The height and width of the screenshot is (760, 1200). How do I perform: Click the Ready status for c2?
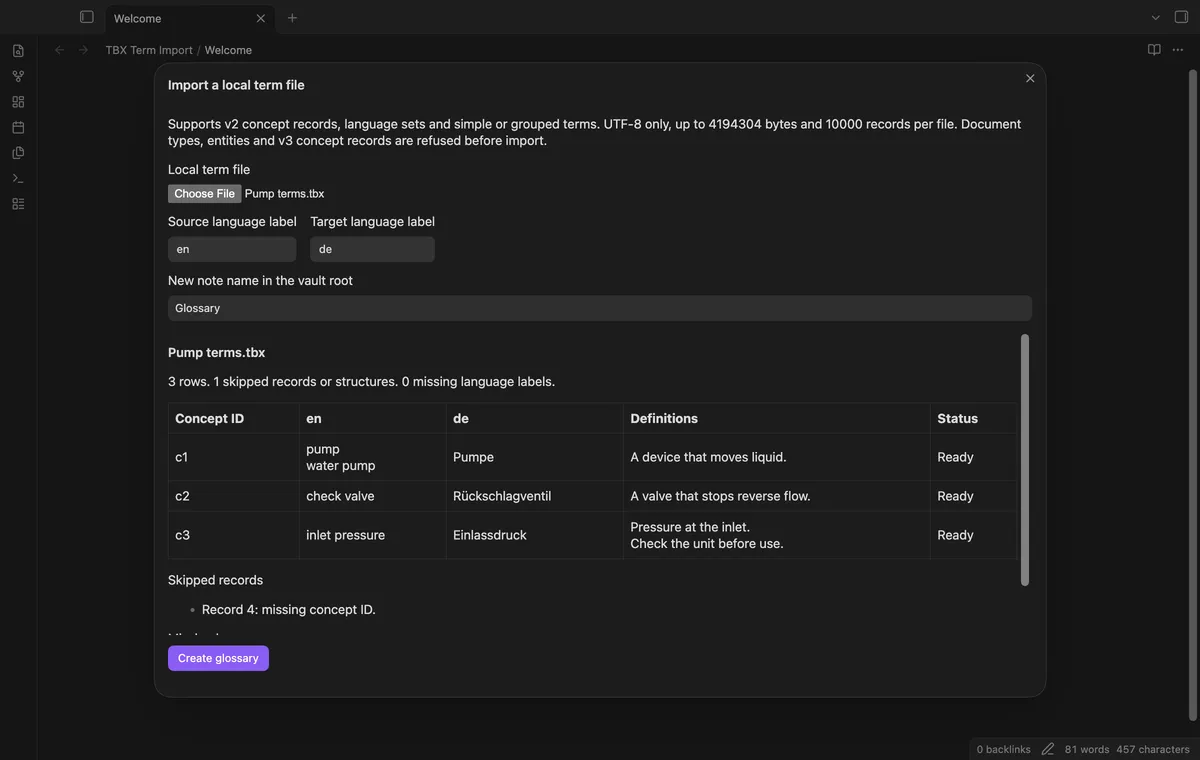(x=955, y=496)
